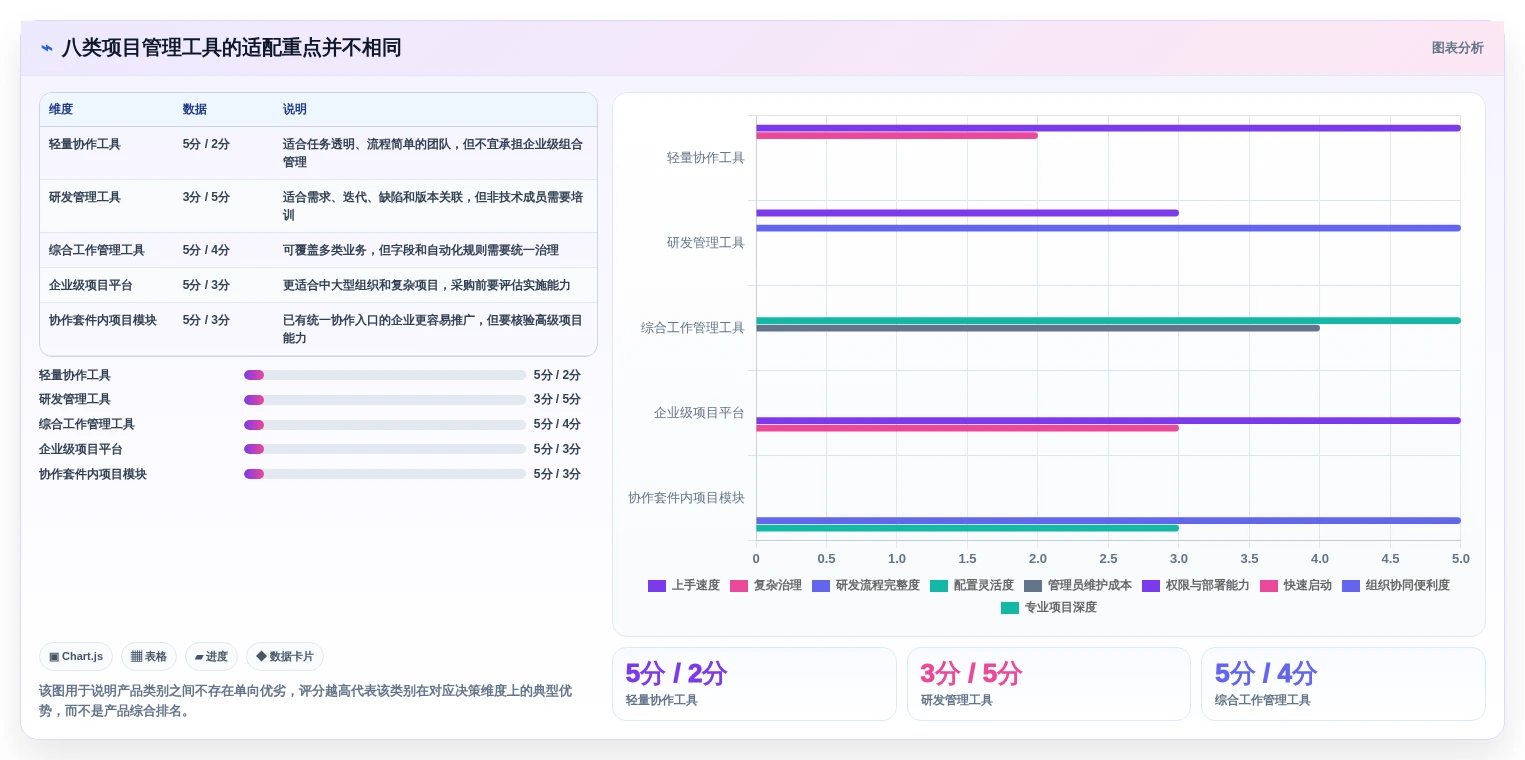Select table row cell 轻量协作工具
1525x760 pixels.
(x=85, y=144)
